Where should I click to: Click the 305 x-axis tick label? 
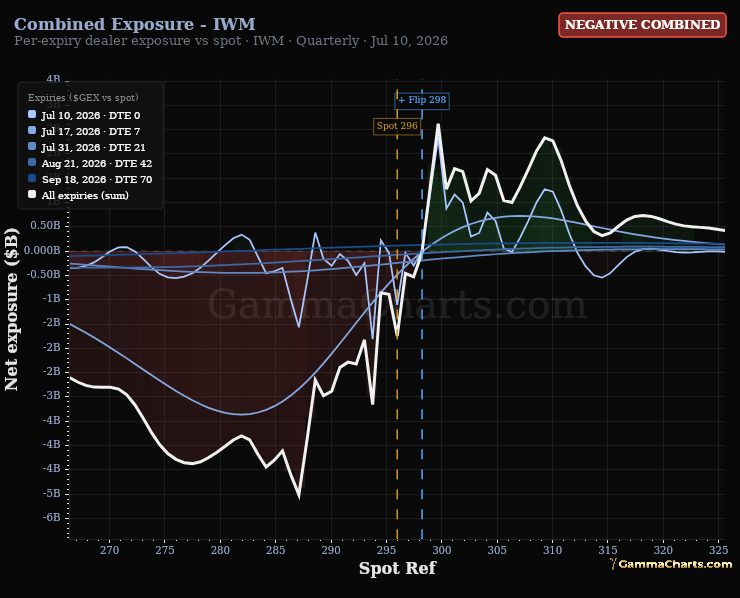(497, 550)
